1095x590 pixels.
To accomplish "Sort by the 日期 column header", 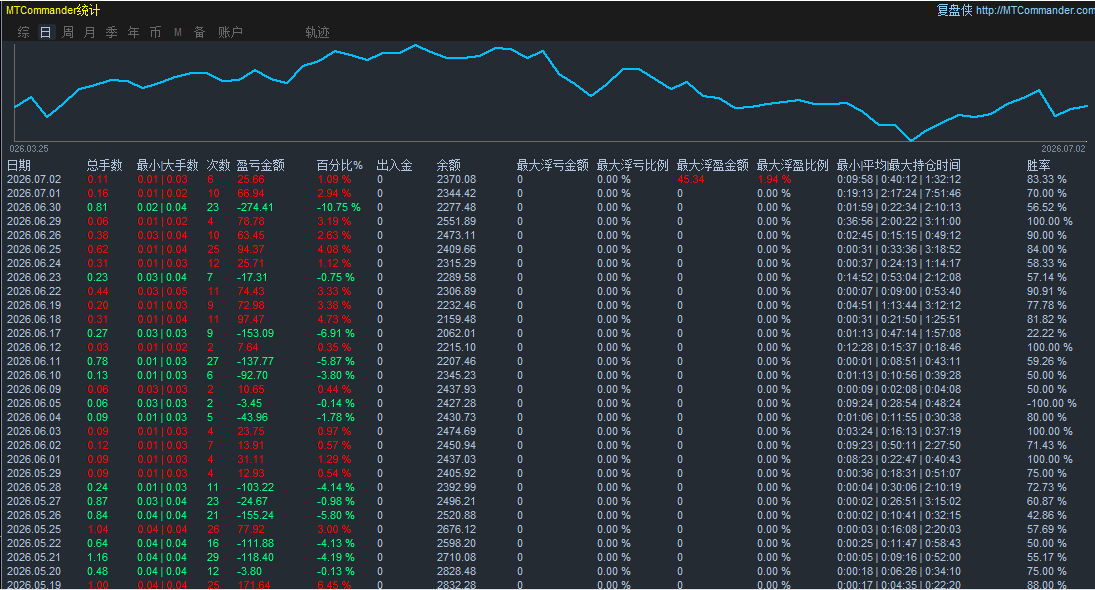I will click(x=19, y=165).
